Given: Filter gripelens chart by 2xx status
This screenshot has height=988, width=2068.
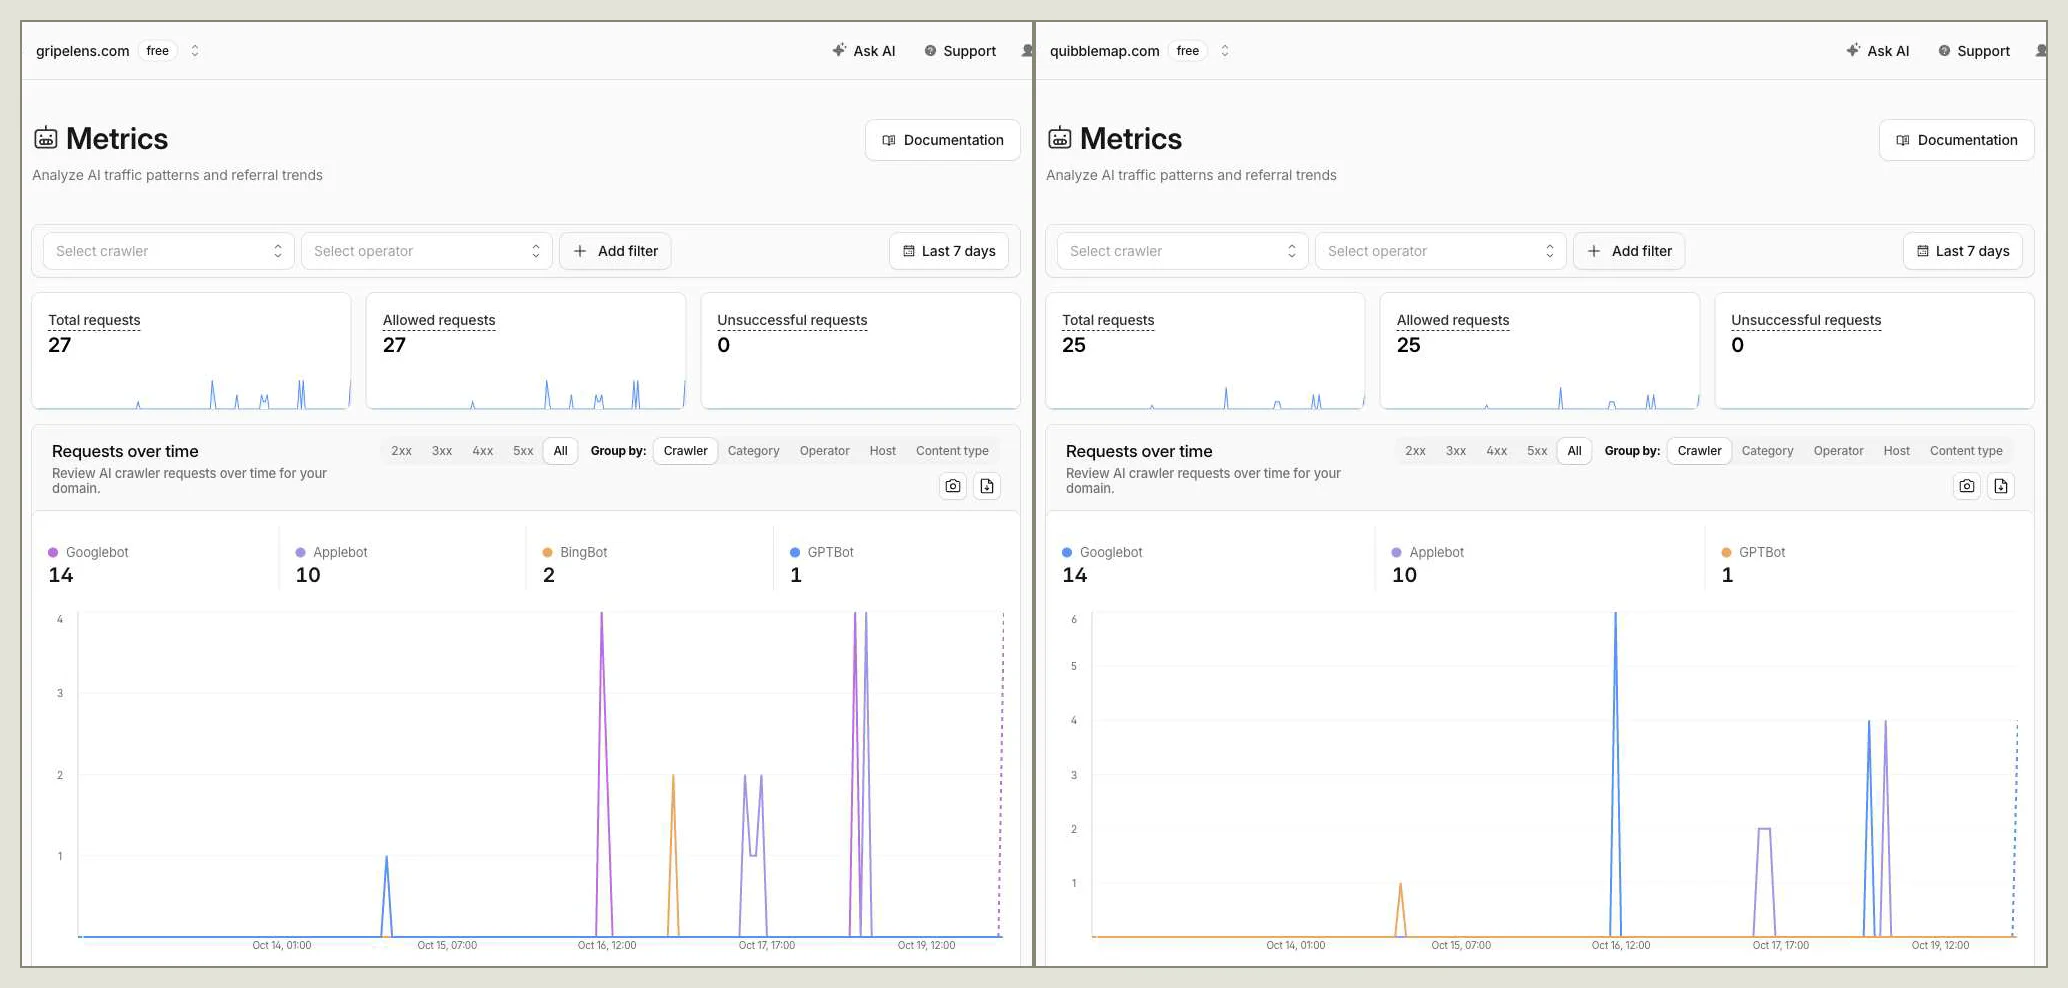Looking at the screenshot, I should click(401, 451).
